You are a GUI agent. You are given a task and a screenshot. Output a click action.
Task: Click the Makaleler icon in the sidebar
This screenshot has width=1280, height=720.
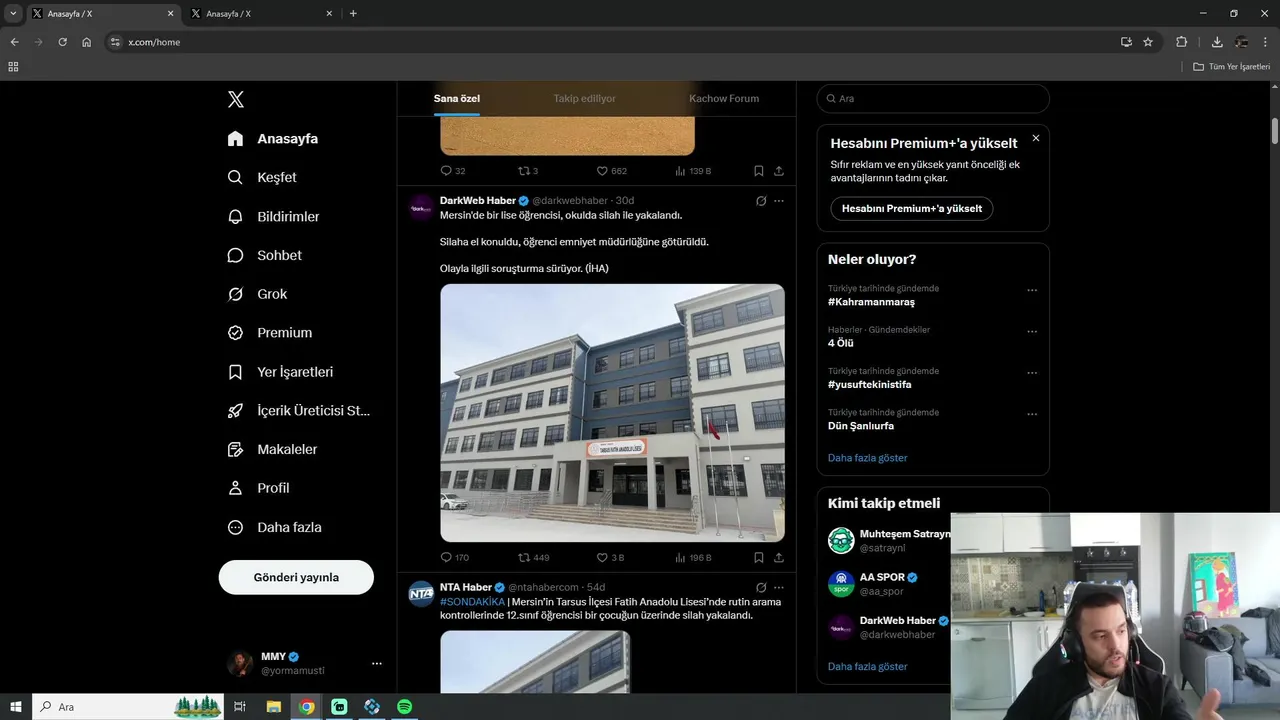[235, 450]
